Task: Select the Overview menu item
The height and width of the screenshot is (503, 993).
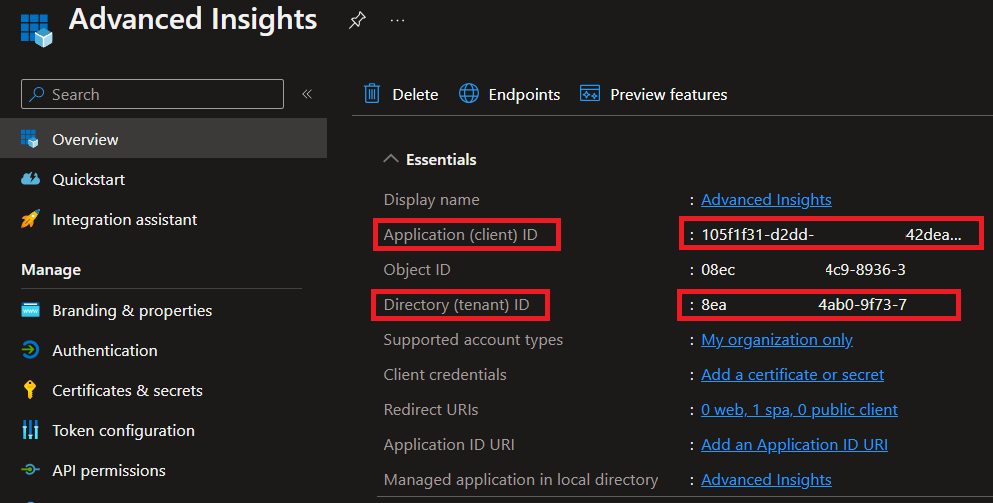Action: [85, 140]
